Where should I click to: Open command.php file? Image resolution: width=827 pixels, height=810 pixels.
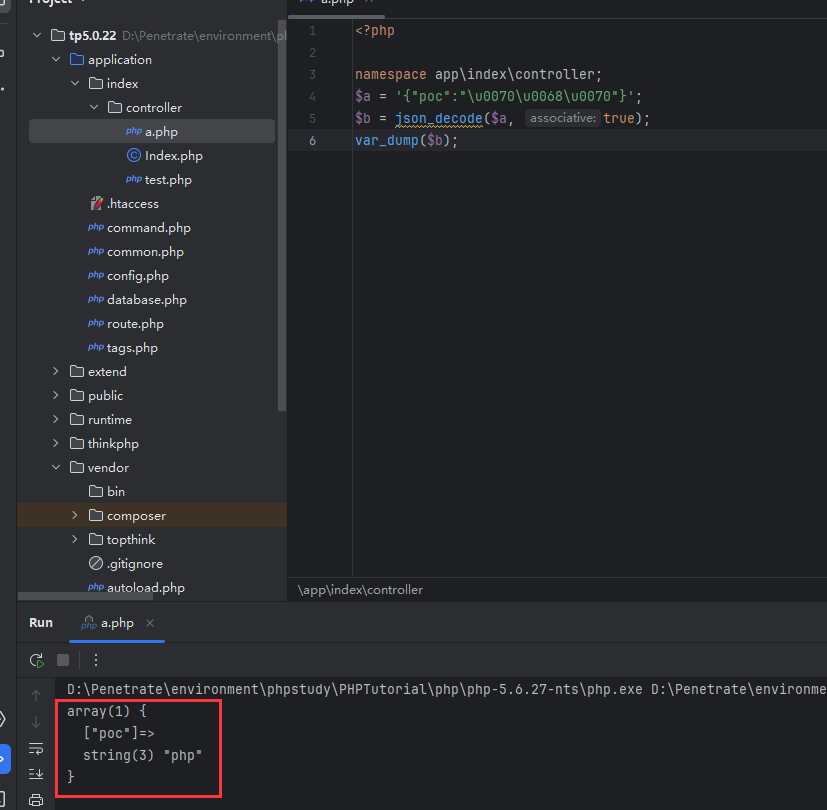click(149, 228)
